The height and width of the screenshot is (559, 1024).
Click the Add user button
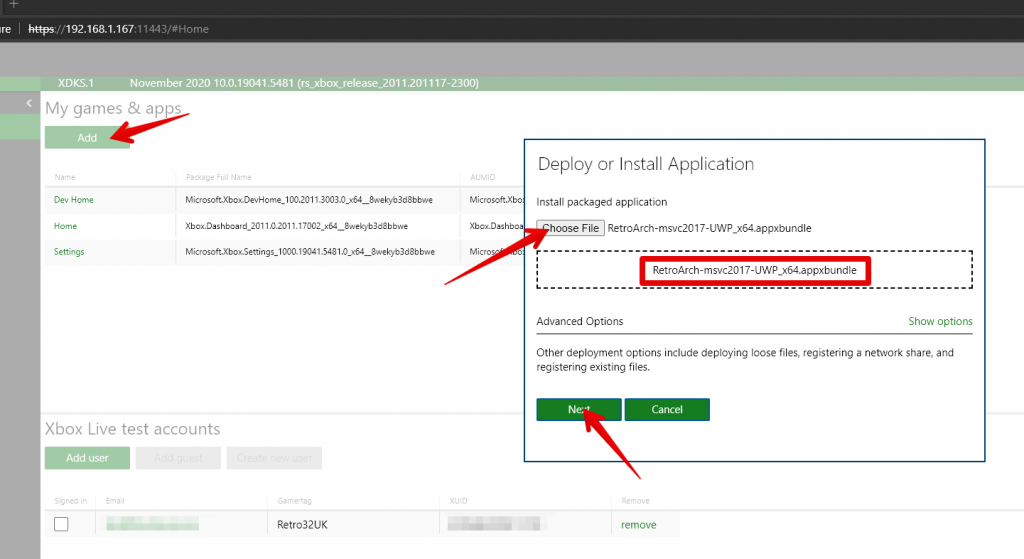(x=88, y=458)
